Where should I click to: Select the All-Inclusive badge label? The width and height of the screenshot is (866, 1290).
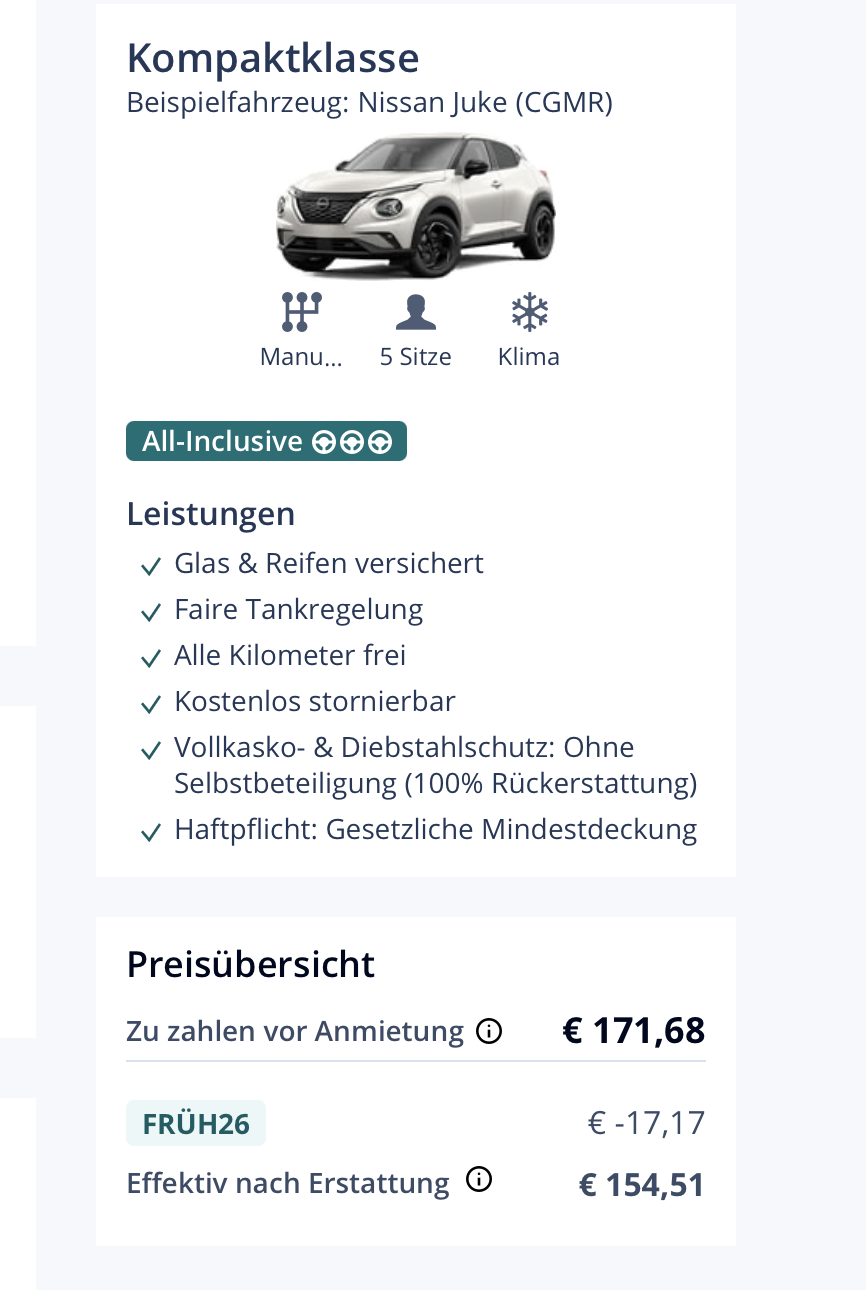pyautogui.click(x=222, y=441)
